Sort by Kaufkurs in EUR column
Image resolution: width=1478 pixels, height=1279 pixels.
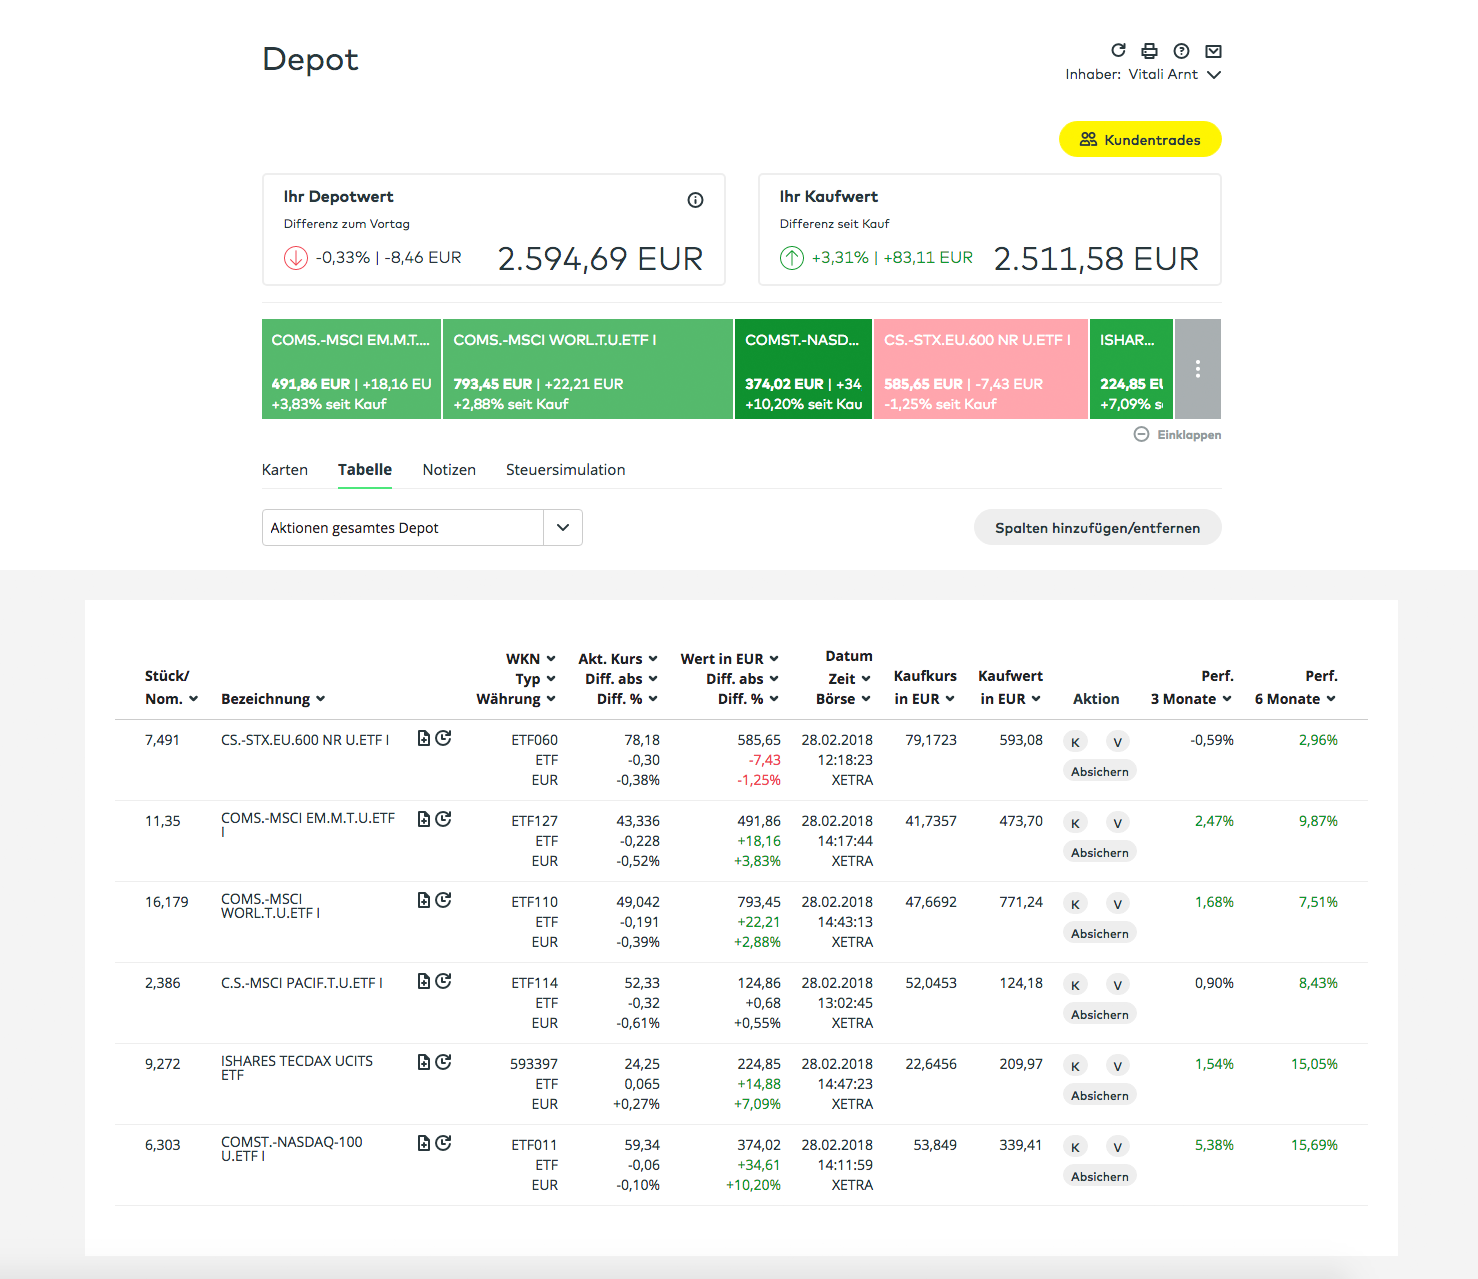(925, 688)
